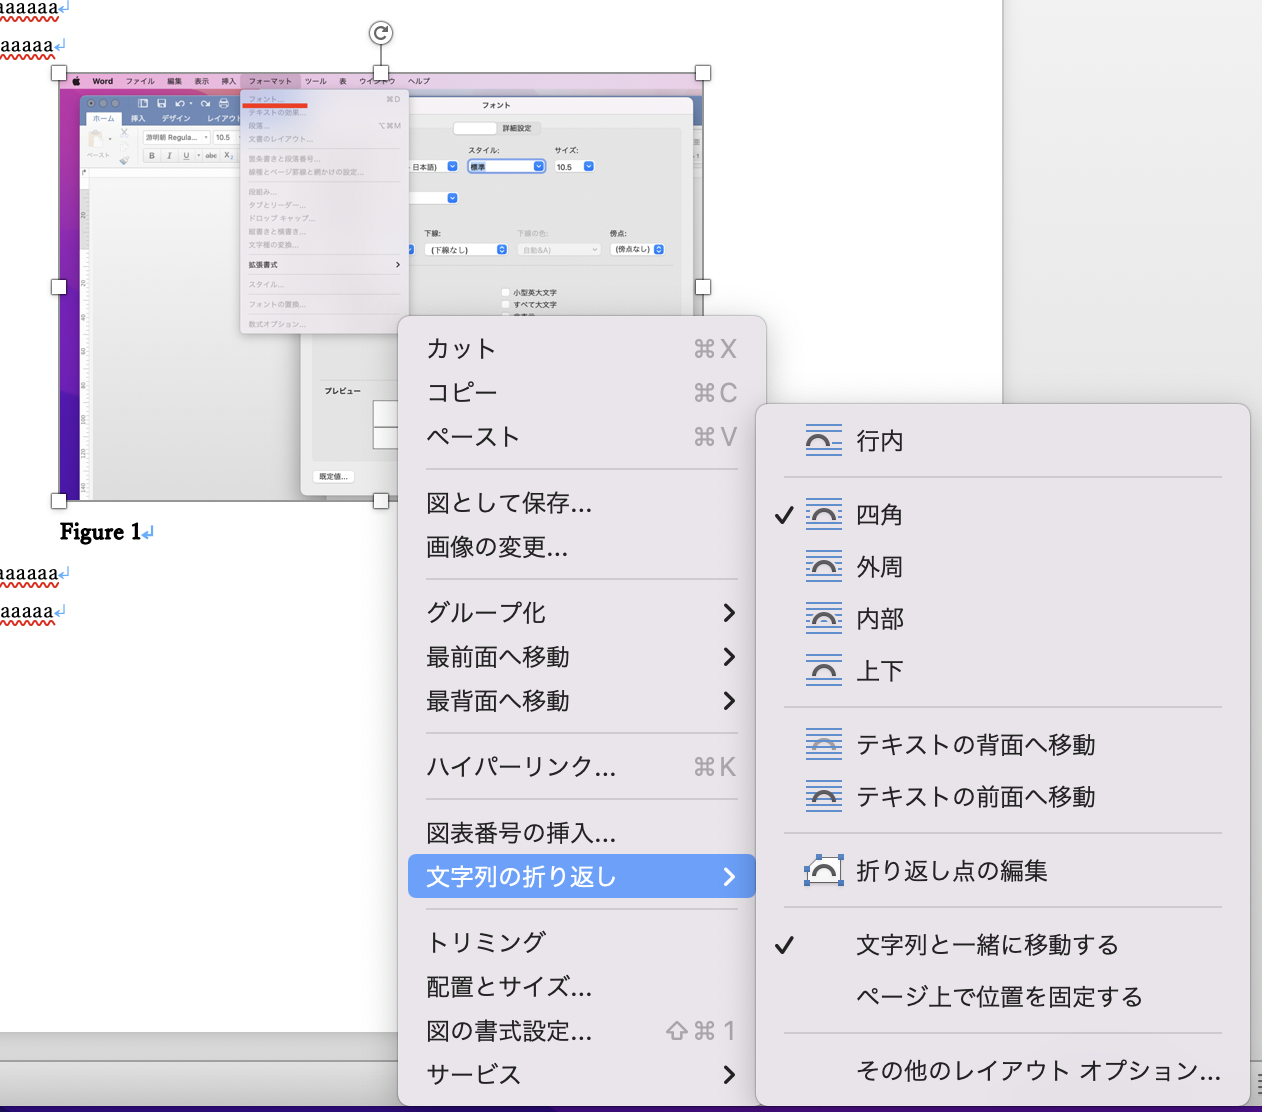Choose 図として保存…
The image size is (1262, 1112).
582,503
